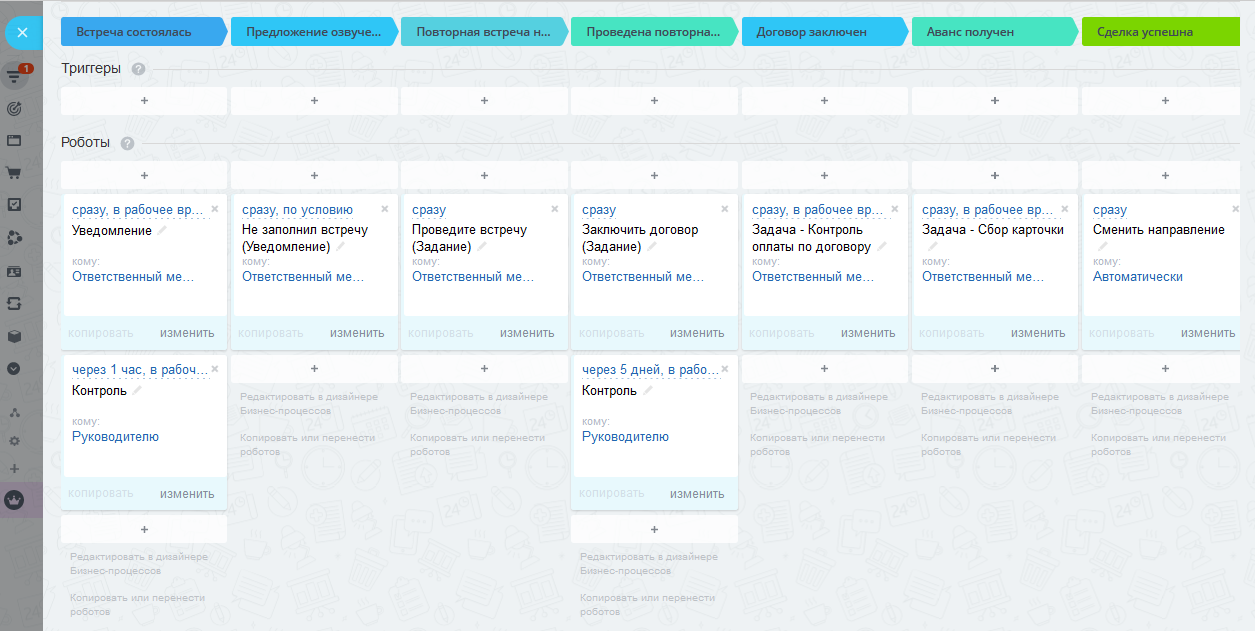The width and height of the screenshot is (1255, 631).
Task: Open the shopping cart icon in sidebar
Action: 14,172
